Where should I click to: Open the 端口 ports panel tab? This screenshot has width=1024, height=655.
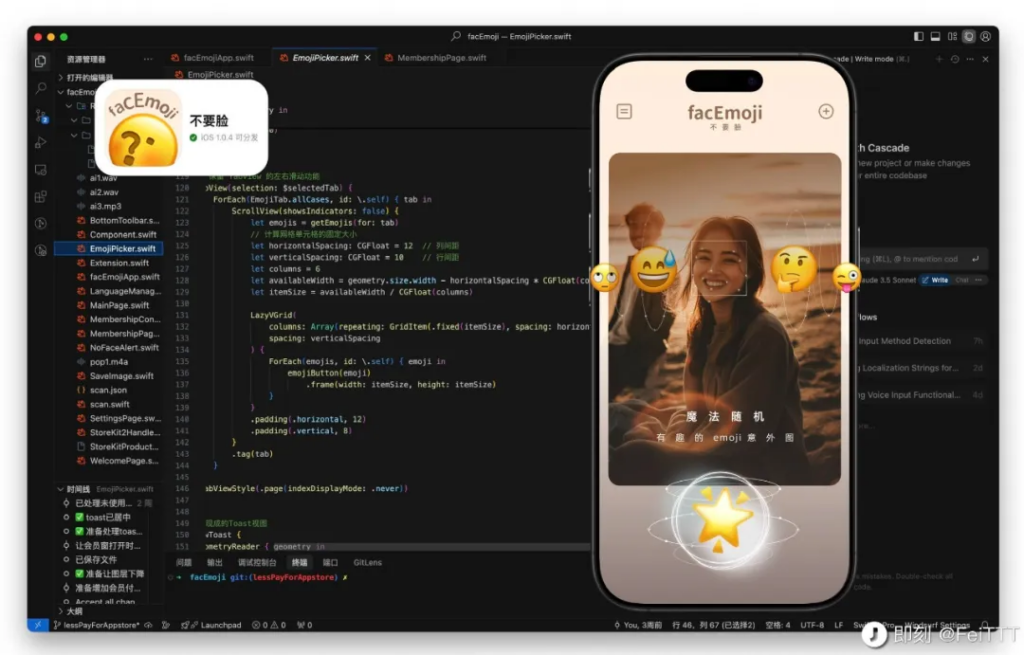point(330,562)
